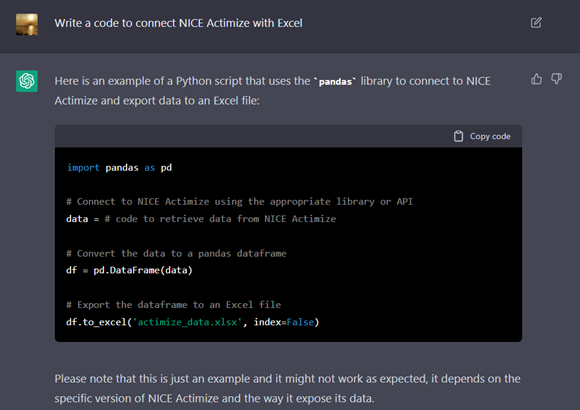Image resolution: width=580 pixels, height=410 pixels.
Task: Click the clipboard icon beside Copy code
Action: pyautogui.click(x=458, y=136)
